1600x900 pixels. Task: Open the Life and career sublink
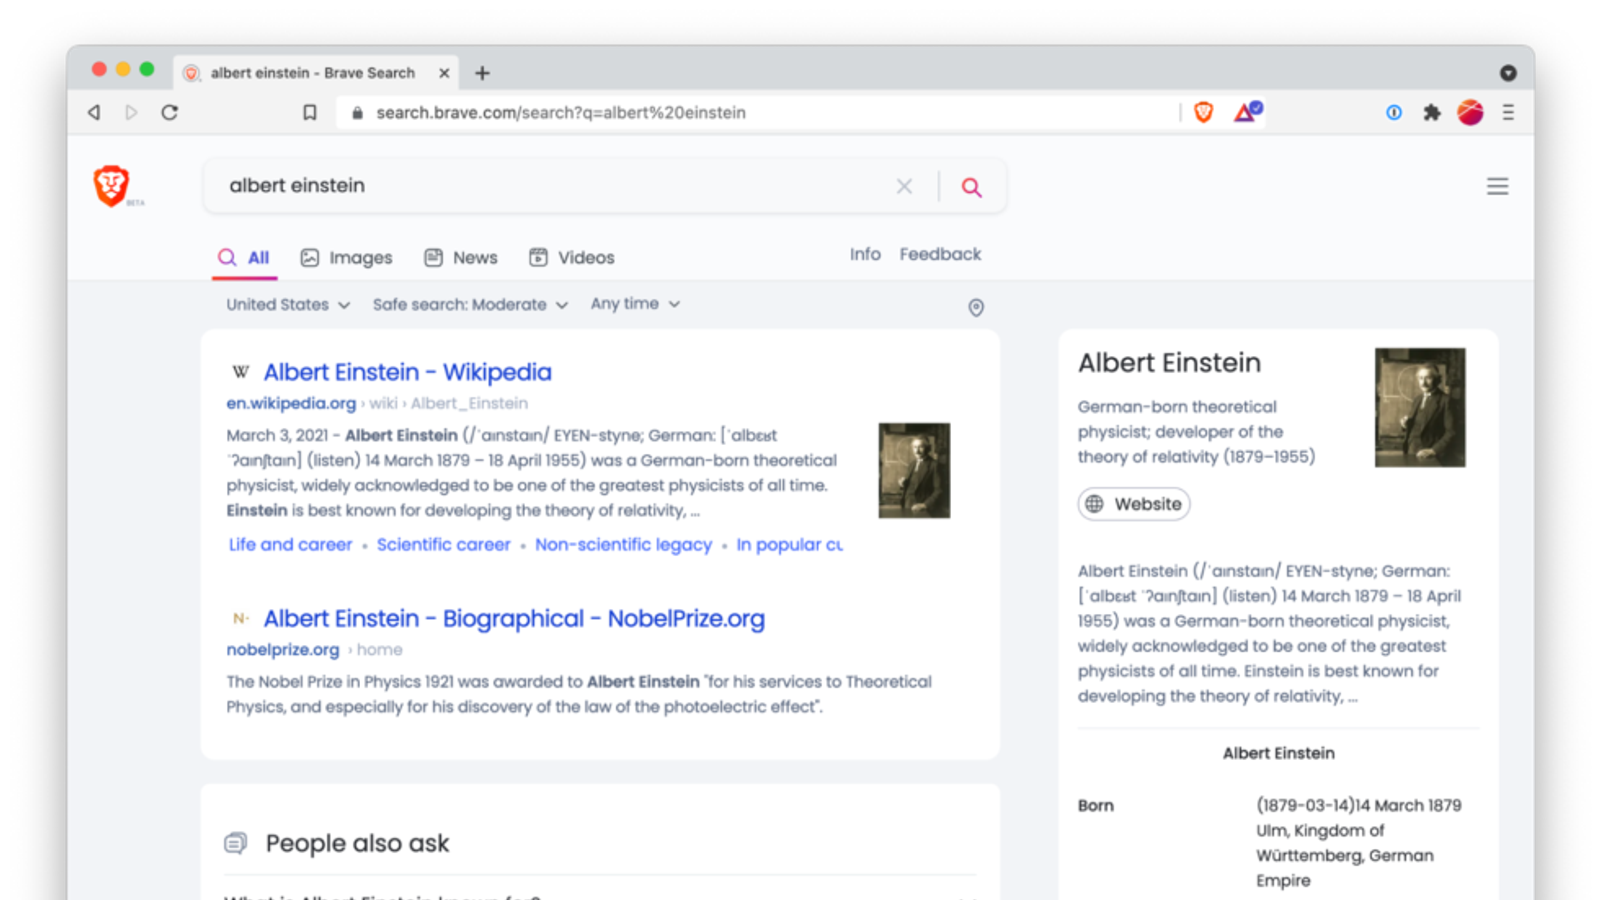coord(290,544)
